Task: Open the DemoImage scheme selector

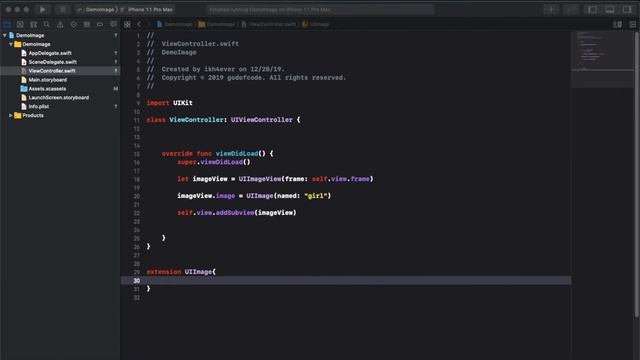Action: pos(96,9)
